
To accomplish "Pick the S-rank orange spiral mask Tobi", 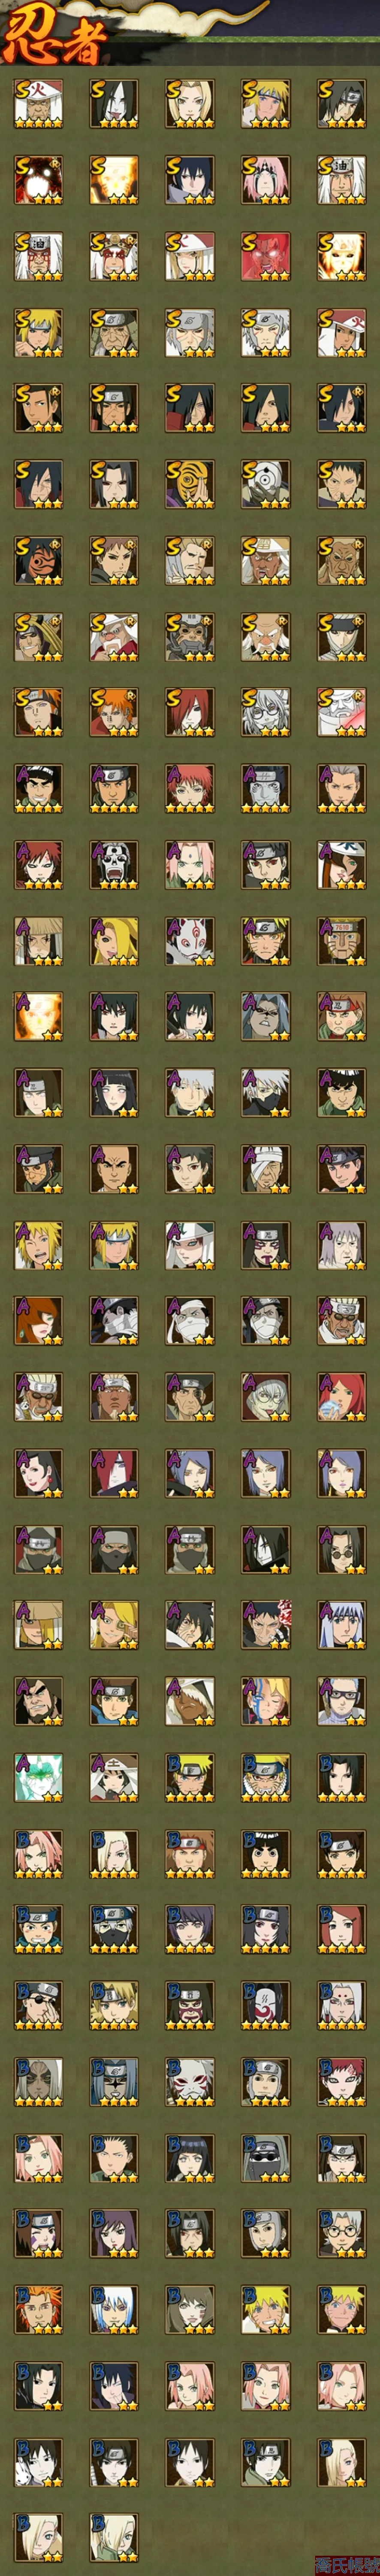I will 190,483.
